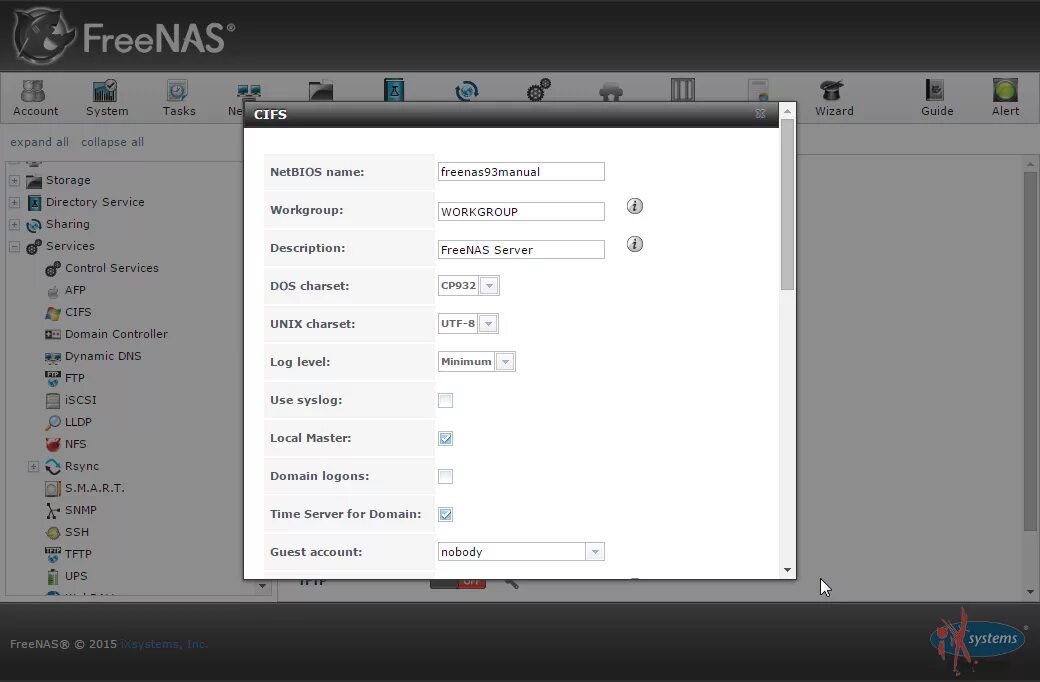
Task: Click the FreeNAS logo
Action: point(124,36)
